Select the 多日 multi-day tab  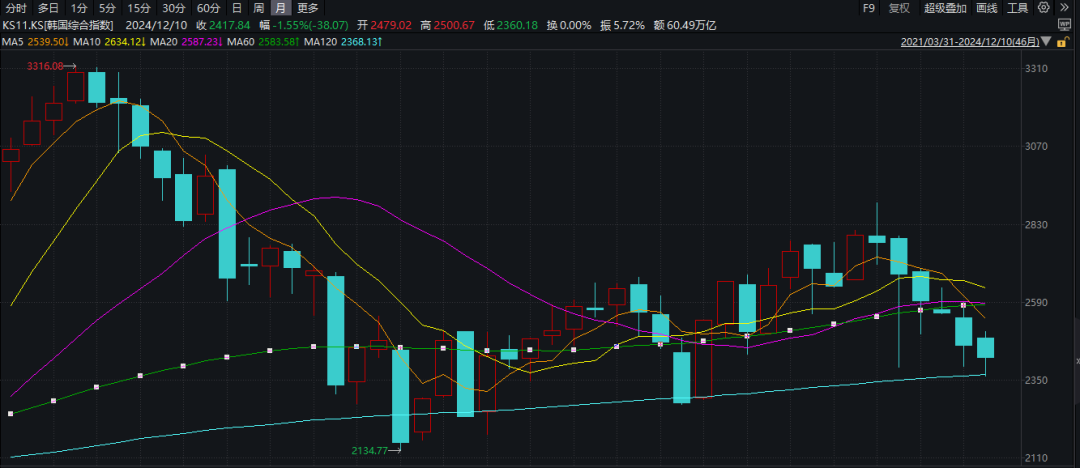tap(48, 8)
